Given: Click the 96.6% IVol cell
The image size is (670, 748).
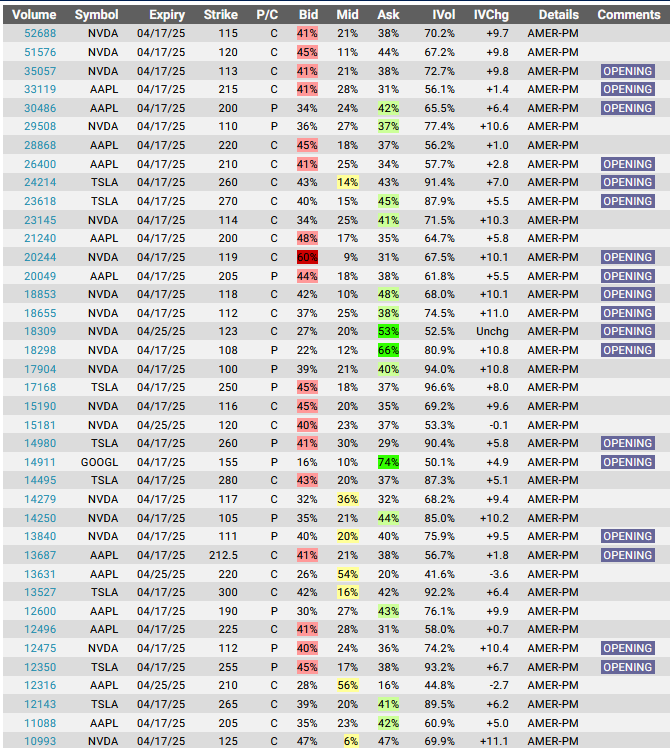Looking at the screenshot, I should click(x=440, y=387).
